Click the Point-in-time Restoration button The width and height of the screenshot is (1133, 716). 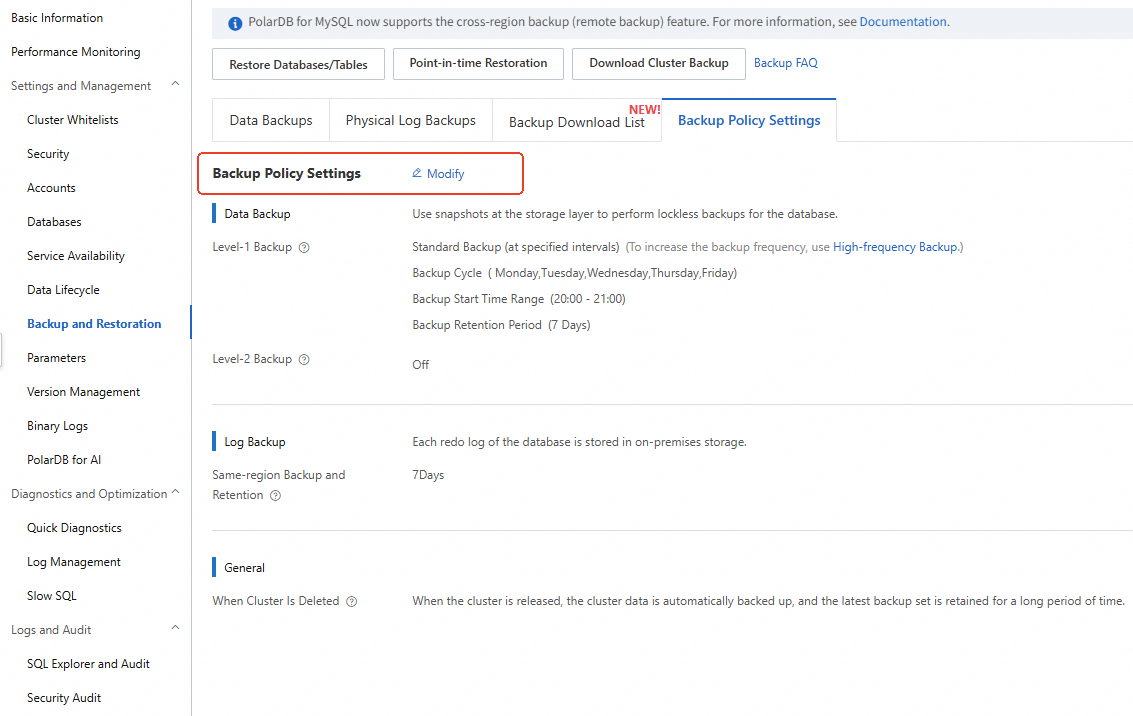pos(478,64)
